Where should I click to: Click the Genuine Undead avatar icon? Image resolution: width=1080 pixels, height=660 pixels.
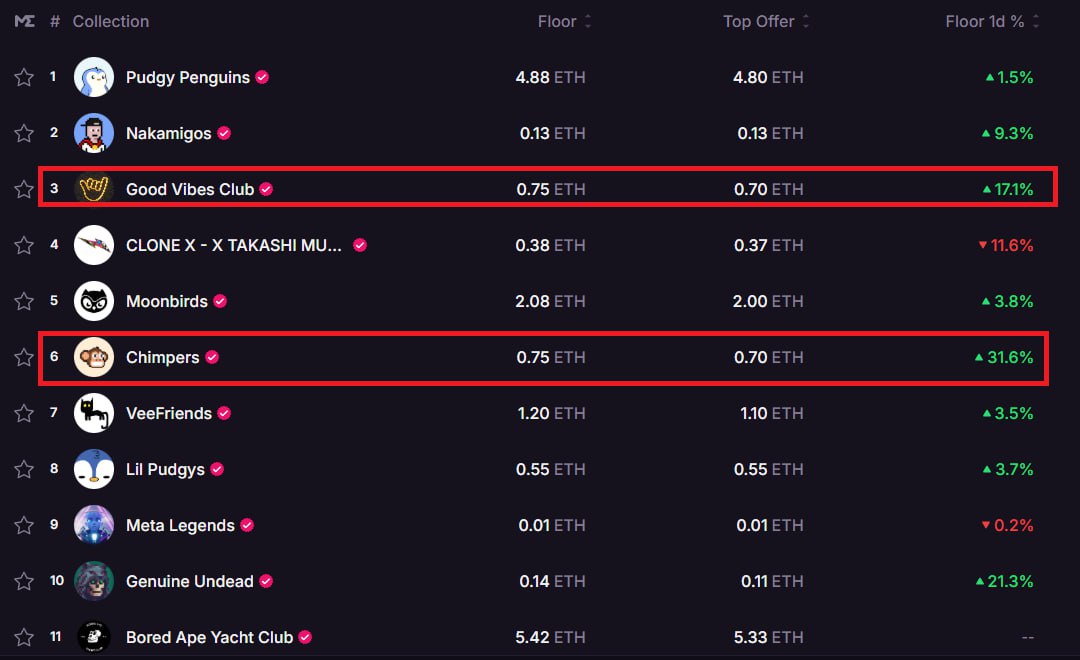(x=94, y=581)
